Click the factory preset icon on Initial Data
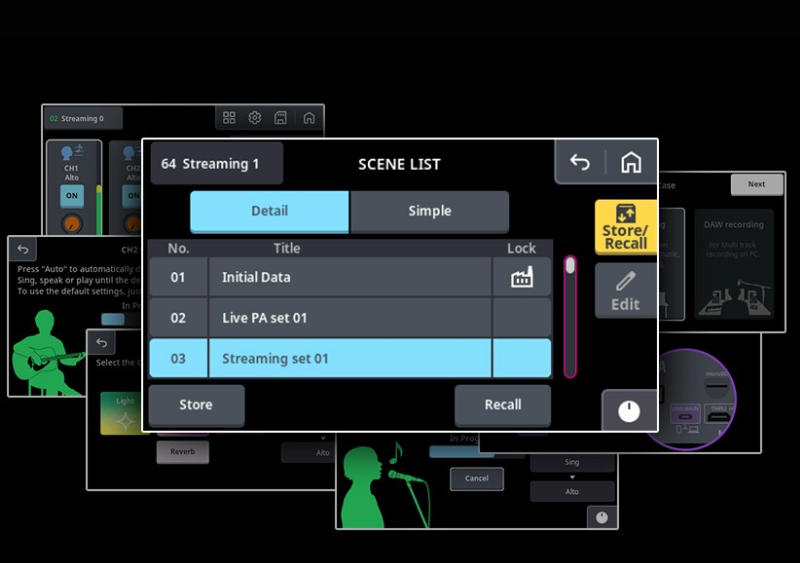The height and width of the screenshot is (563, 800). click(x=521, y=277)
